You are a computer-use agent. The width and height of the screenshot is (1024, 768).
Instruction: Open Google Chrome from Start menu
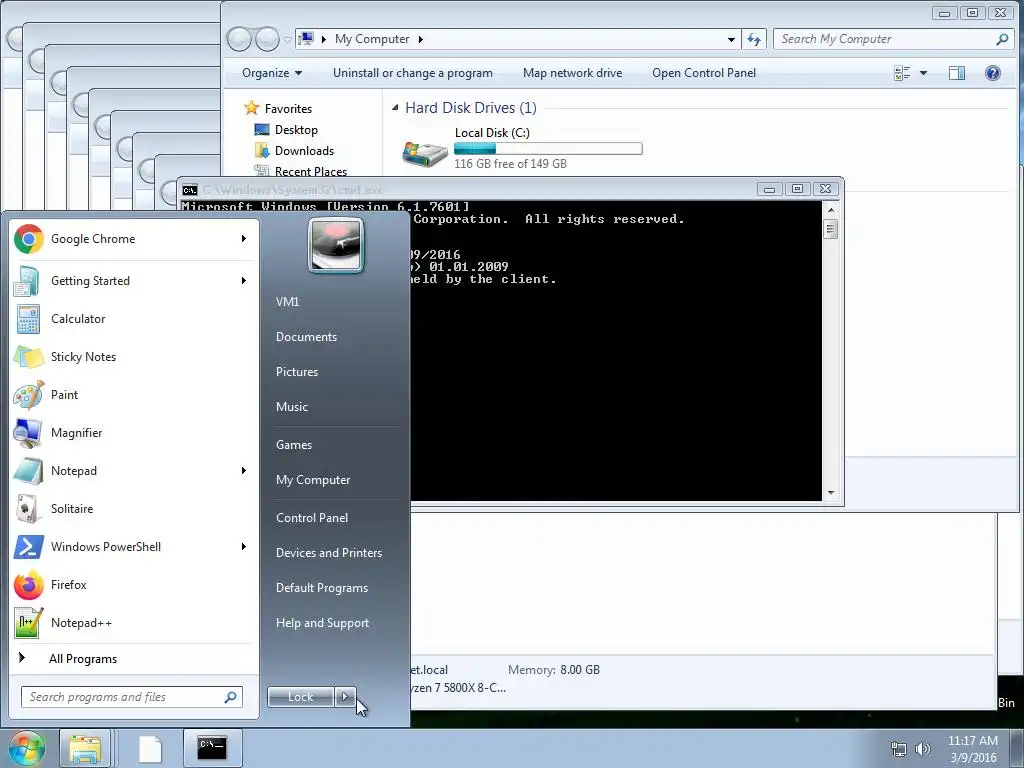click(131, 239)
